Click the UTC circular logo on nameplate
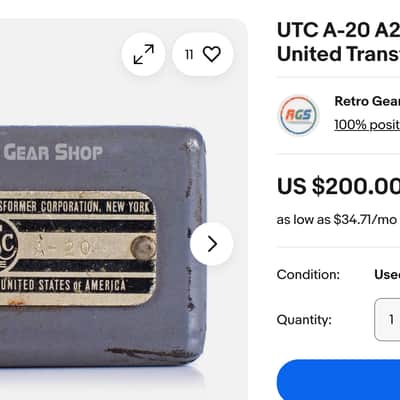This screenshot has width=400, height=400. 7,245
